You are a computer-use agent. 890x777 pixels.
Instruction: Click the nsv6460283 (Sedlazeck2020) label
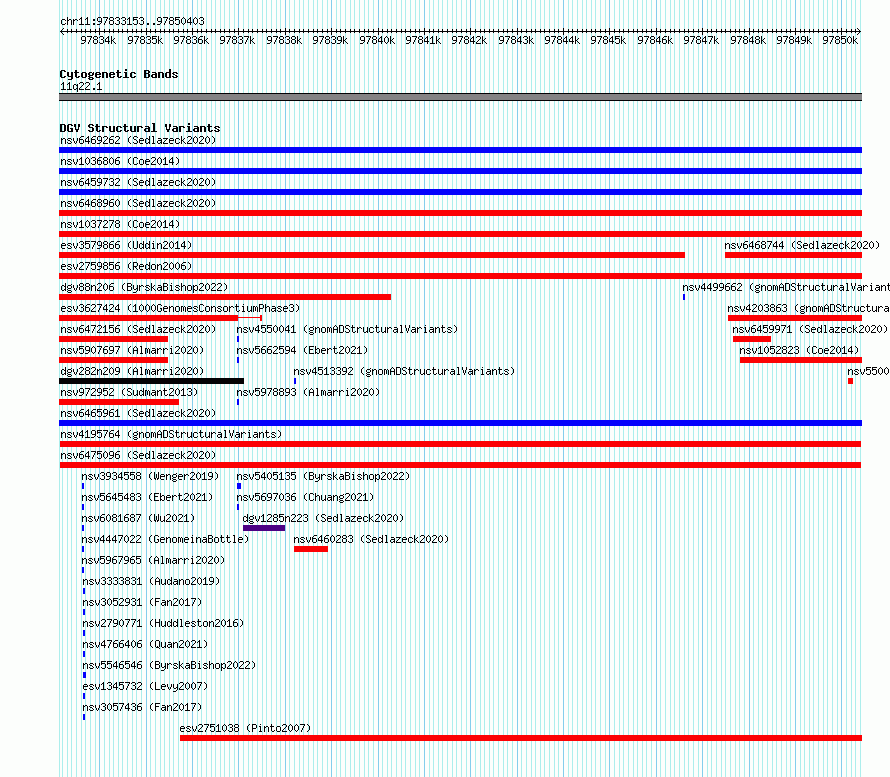click(371, 539)
